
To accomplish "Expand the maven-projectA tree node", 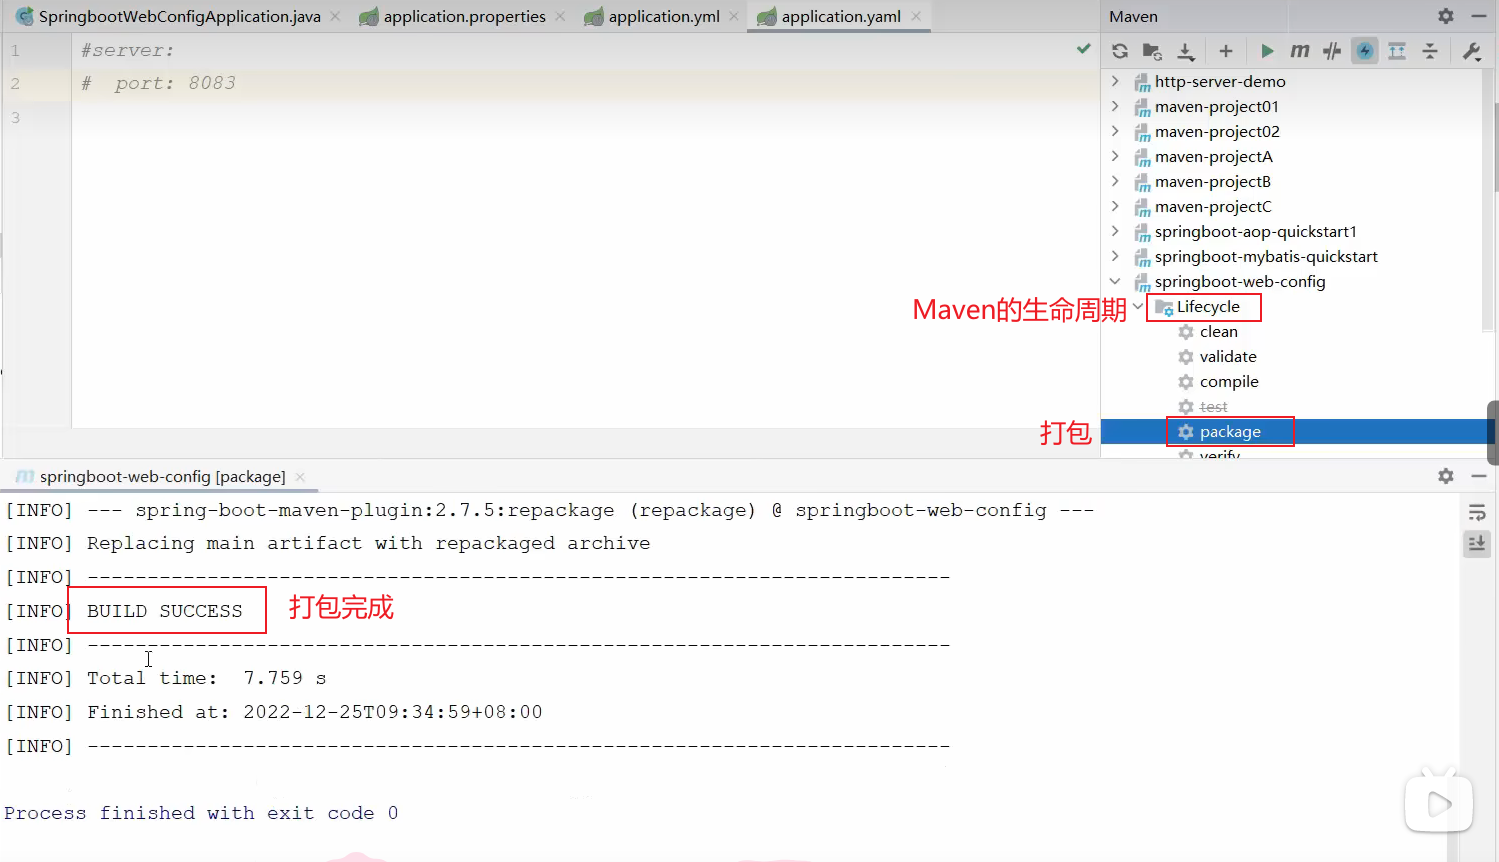I will coord(1115,156).
